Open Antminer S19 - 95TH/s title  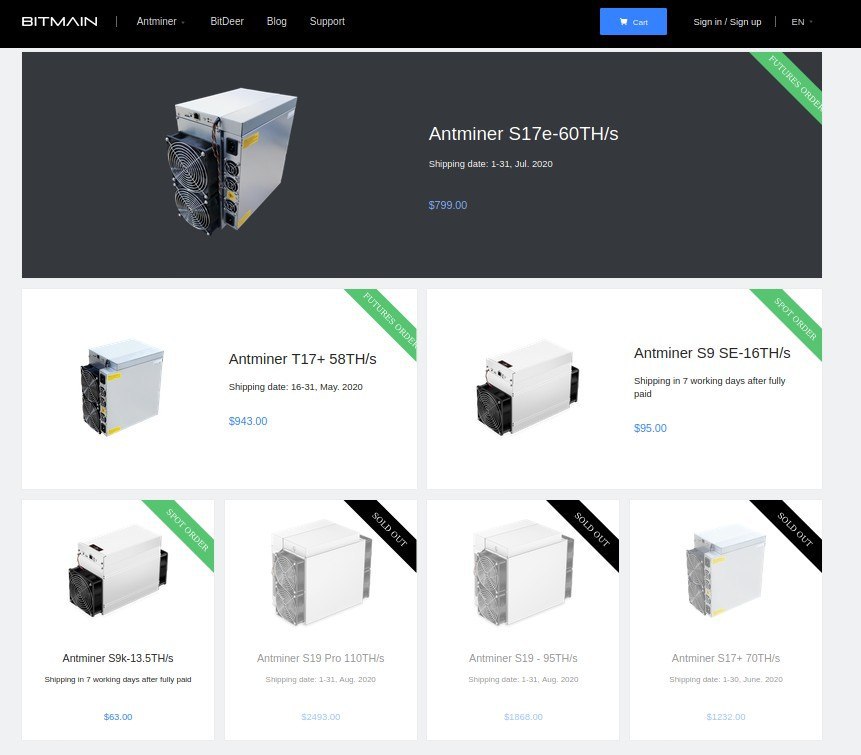point(523,658)
